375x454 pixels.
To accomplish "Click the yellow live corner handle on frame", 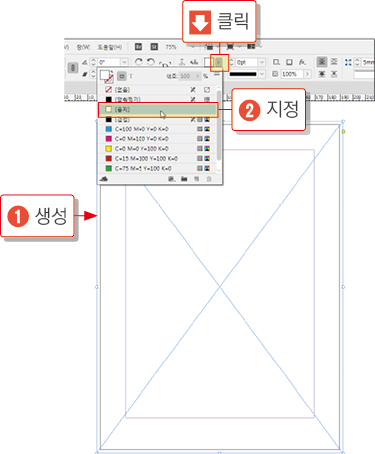I will pos(343,132).
